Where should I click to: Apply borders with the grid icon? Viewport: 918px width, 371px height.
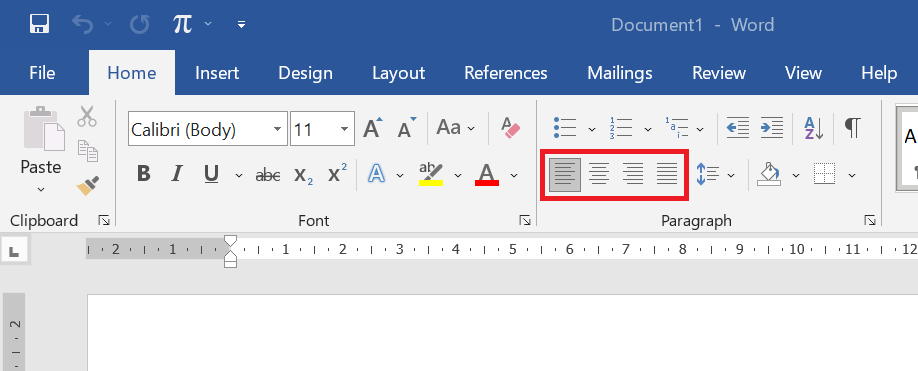coord(824,174)
